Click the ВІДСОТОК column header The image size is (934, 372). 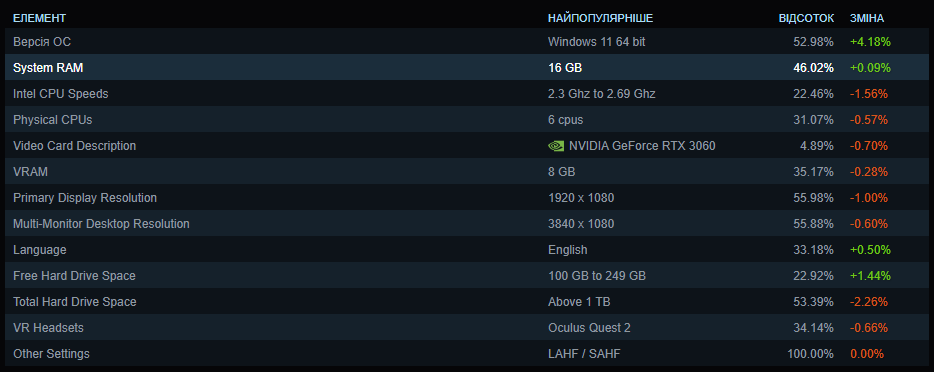point(807,18)
